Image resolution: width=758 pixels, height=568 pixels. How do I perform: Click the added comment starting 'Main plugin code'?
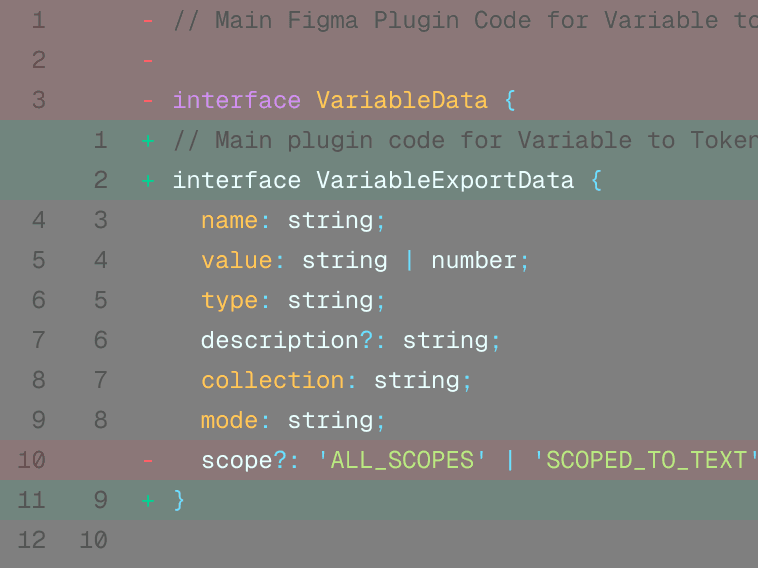[460, 140]
